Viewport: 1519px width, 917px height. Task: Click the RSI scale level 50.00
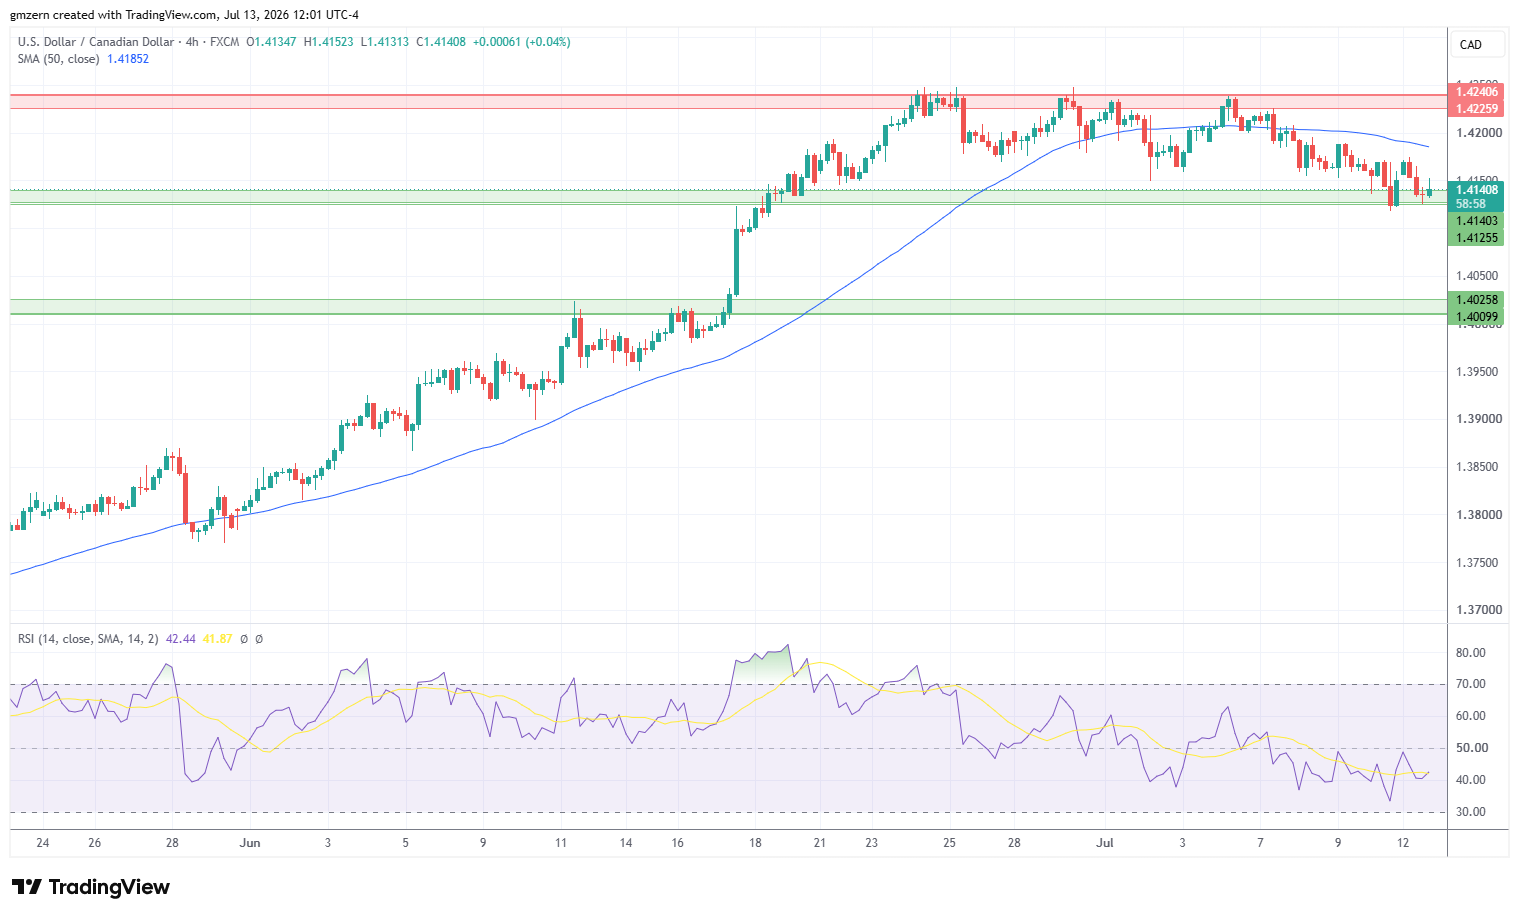(1471, 748)
